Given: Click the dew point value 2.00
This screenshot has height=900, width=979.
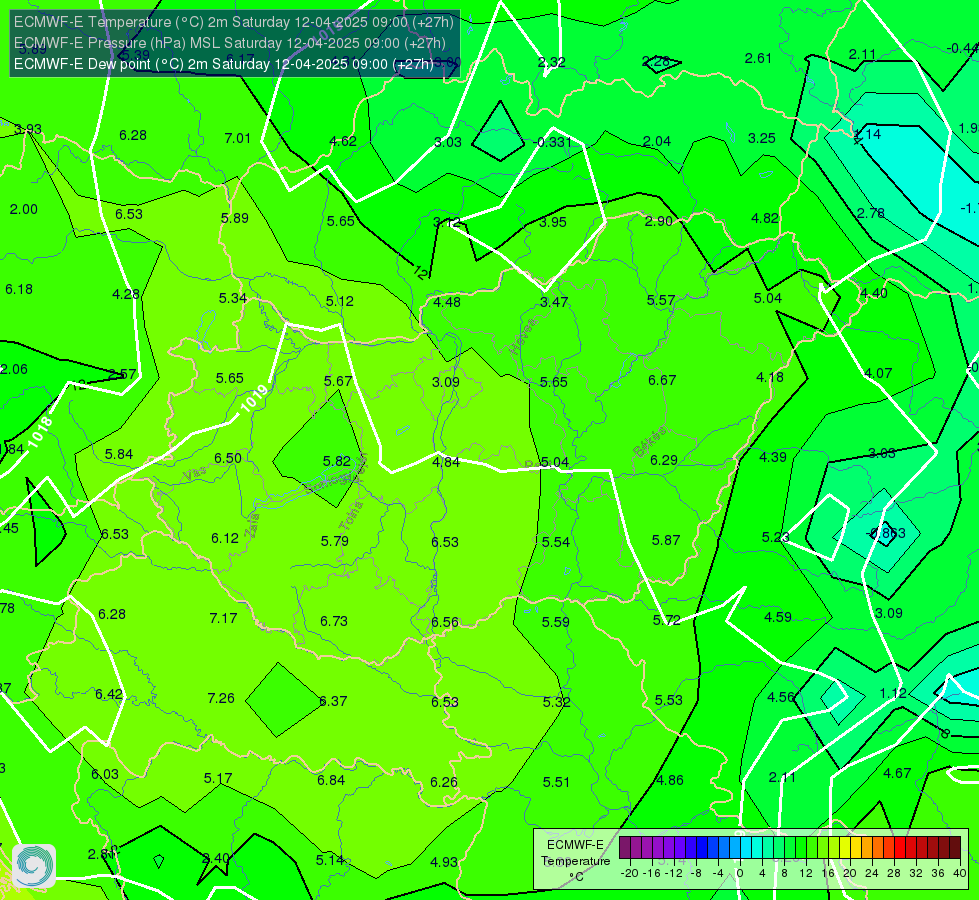Looking at the screenshot, I should click(24, 209).
